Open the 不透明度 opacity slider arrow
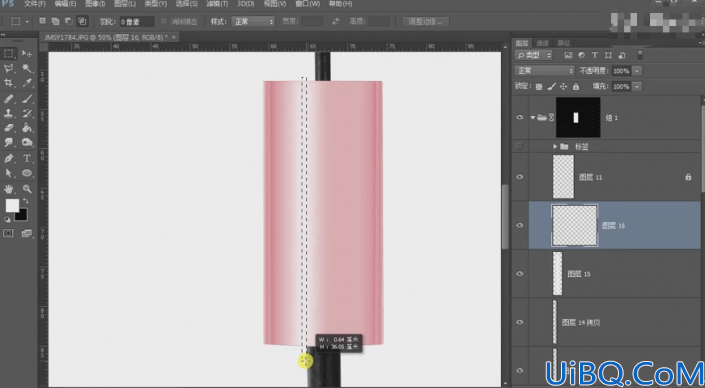 [637, 71]
